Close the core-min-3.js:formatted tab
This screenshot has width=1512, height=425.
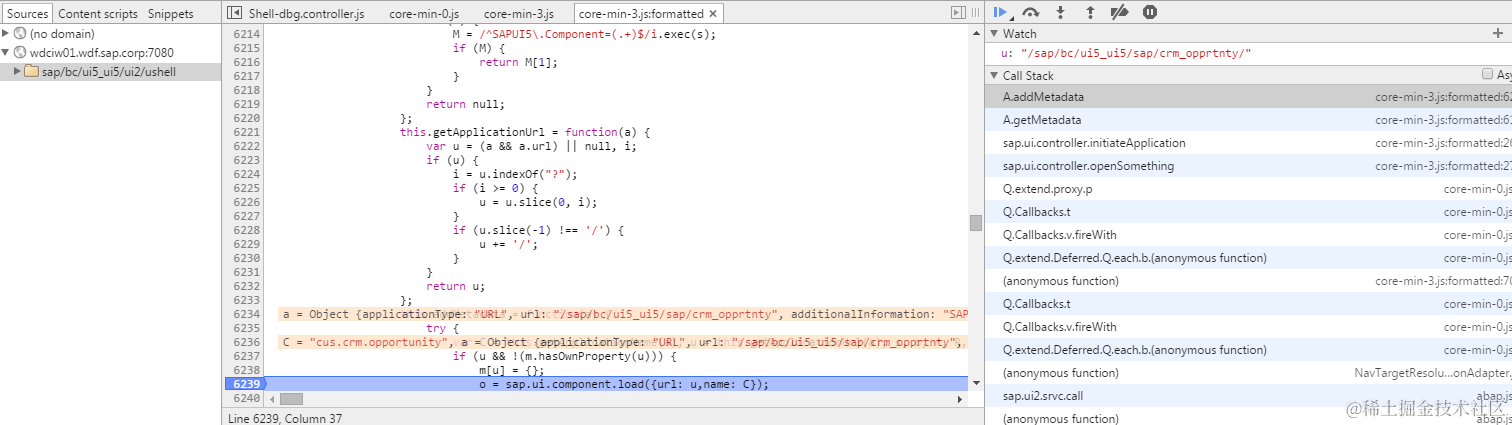[x=713, y=14]
